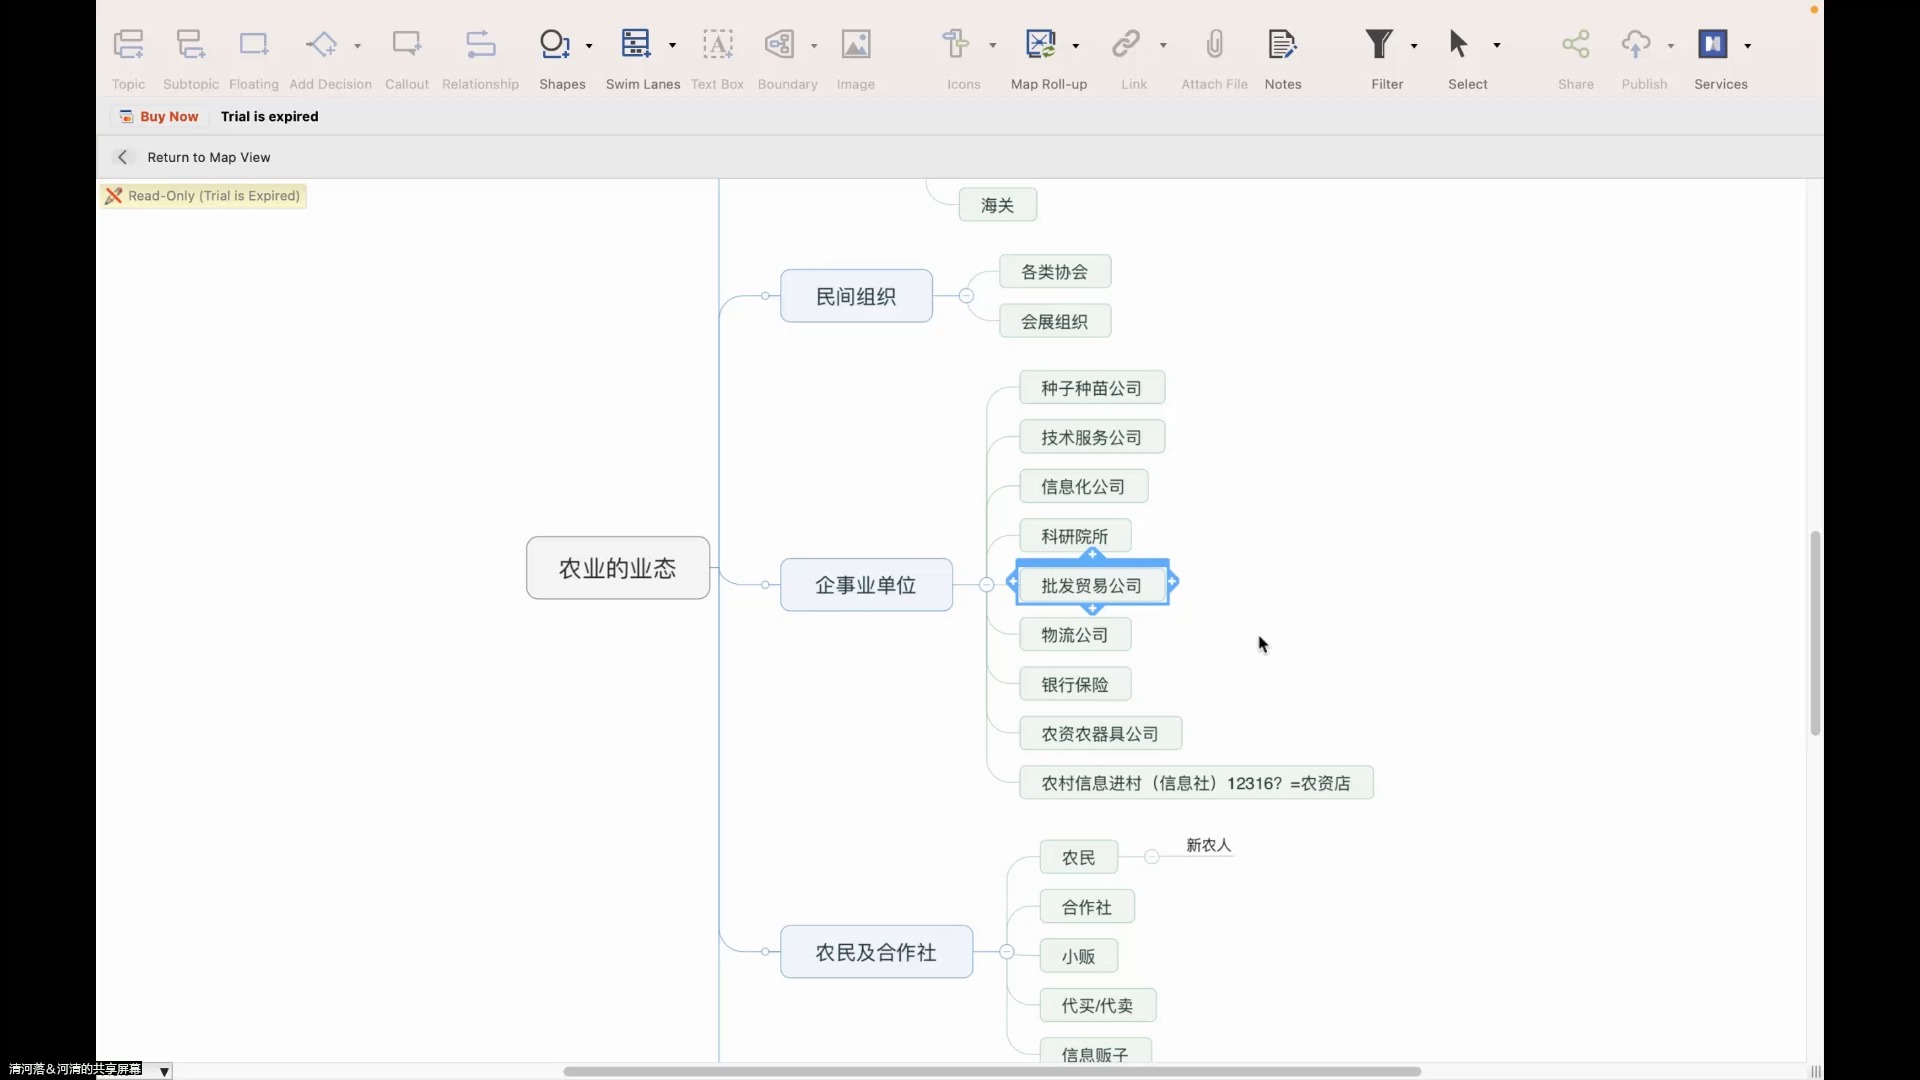The height and width of the screenshot is (1080, 1920).
Task: Select the 技术服务公司 subtopic
Action: click(x=1092, y=437)
